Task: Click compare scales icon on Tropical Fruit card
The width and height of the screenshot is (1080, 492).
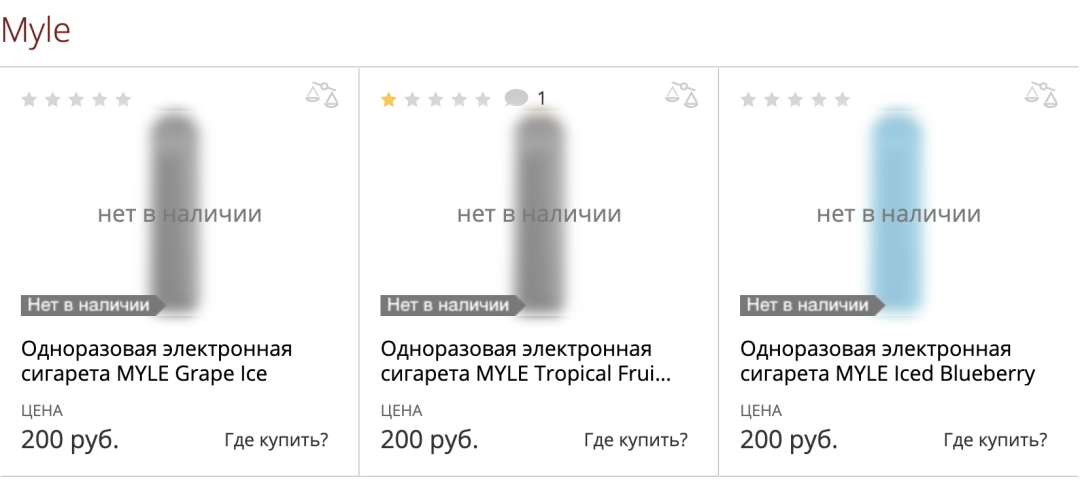Action: [x=682, y=94]
